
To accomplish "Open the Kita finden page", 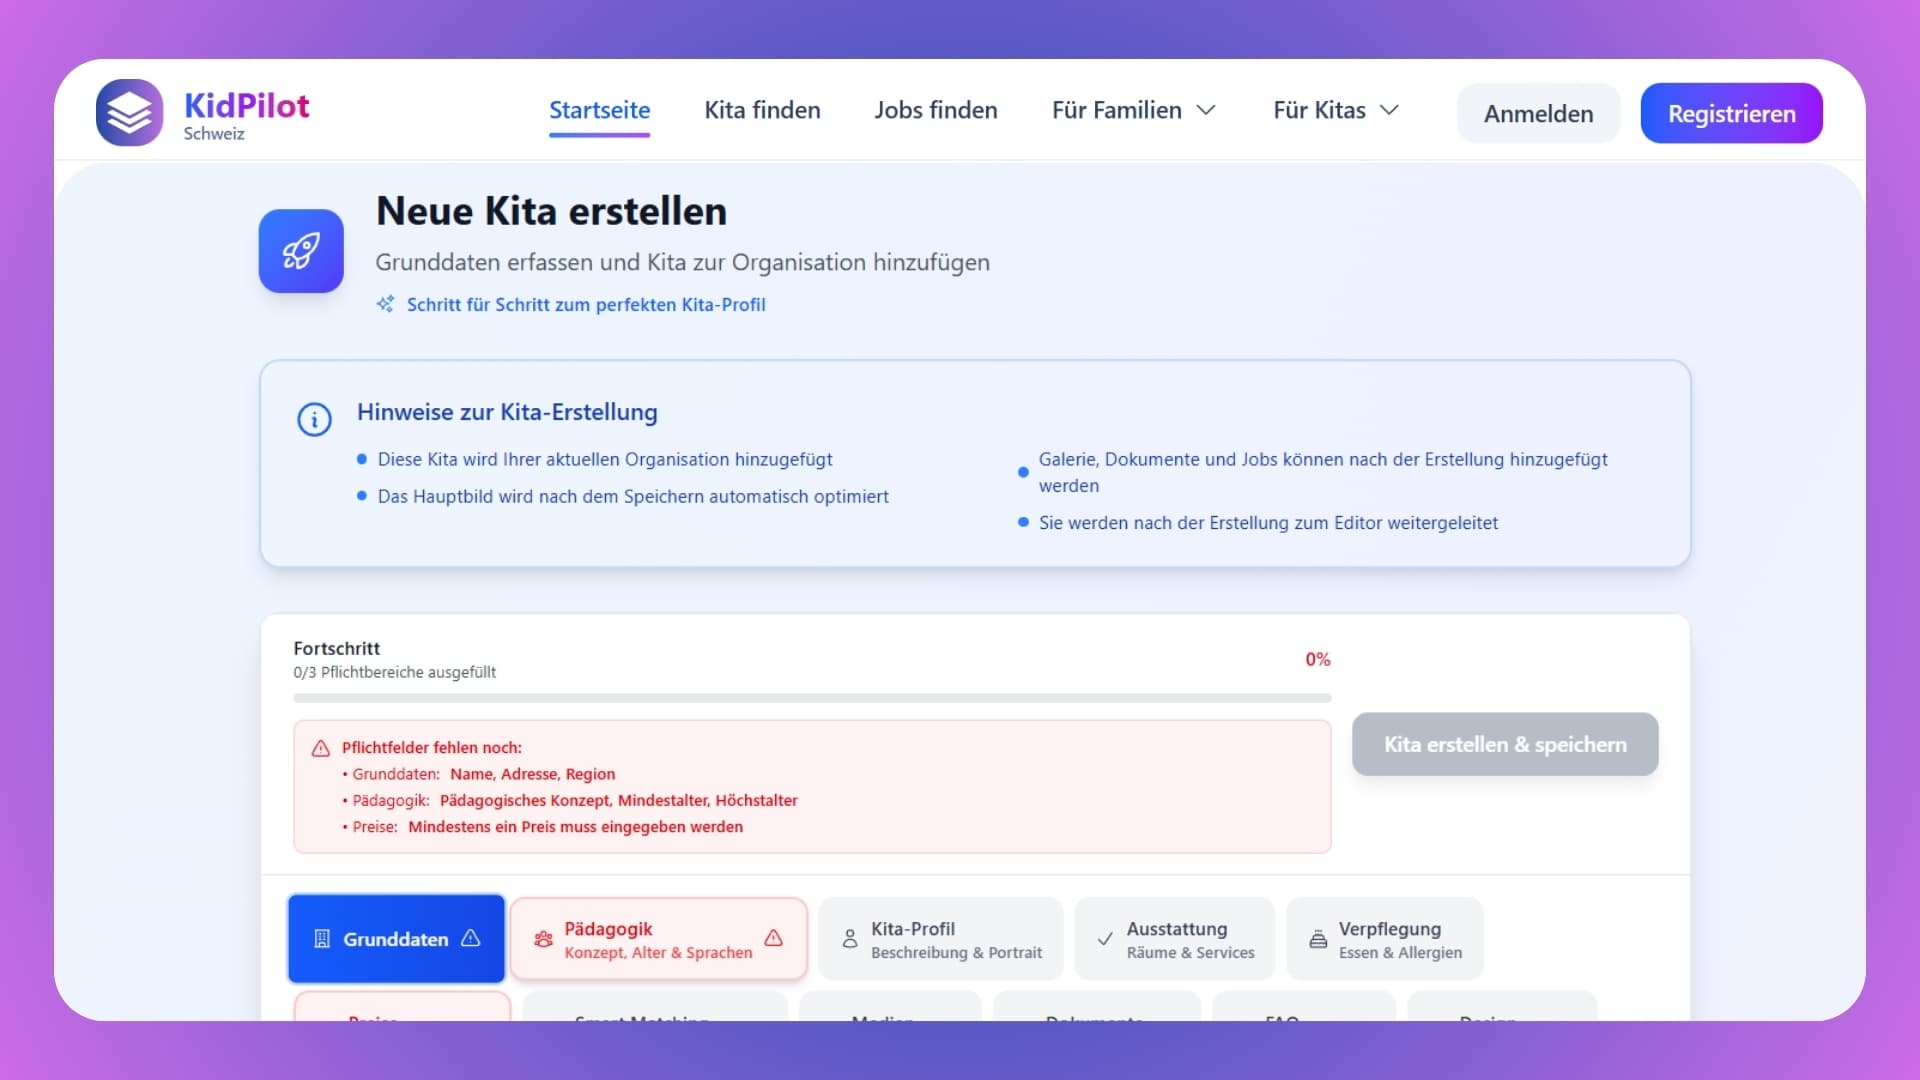I will click(x=761, y=110).
